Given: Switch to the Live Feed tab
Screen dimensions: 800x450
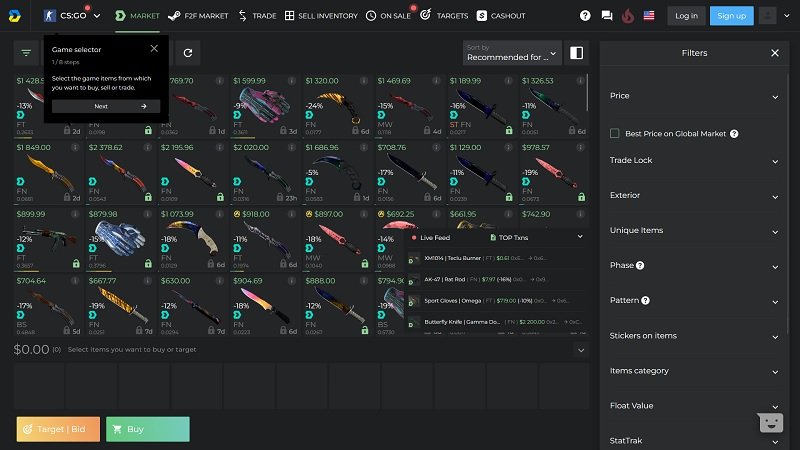Looking at the screenshot, I should coord(431,238).
